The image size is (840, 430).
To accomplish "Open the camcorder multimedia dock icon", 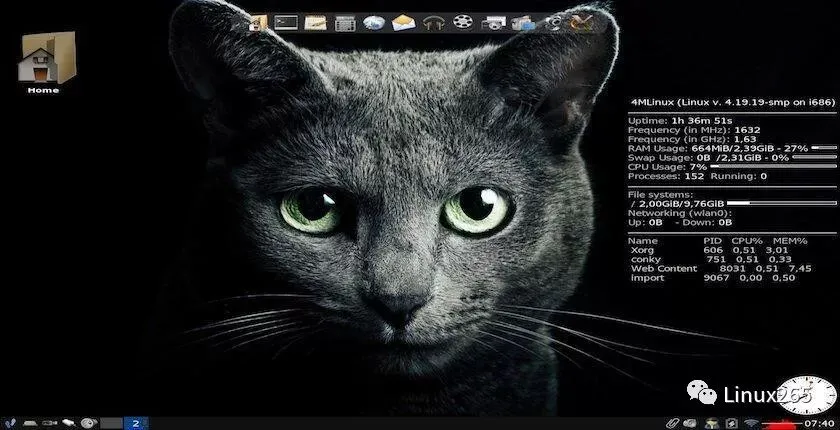I will [523, 23].
